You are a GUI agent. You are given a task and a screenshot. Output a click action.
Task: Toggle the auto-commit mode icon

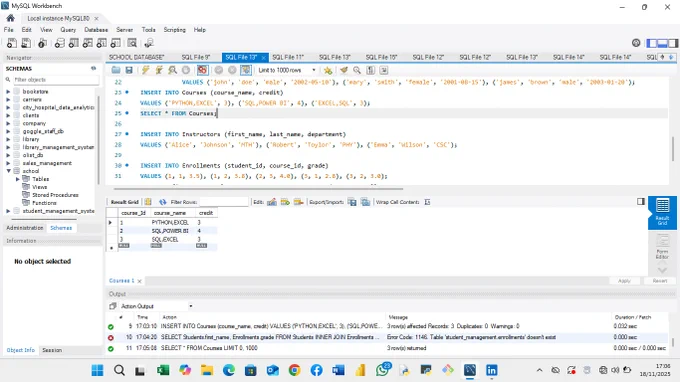coord(246,70)
